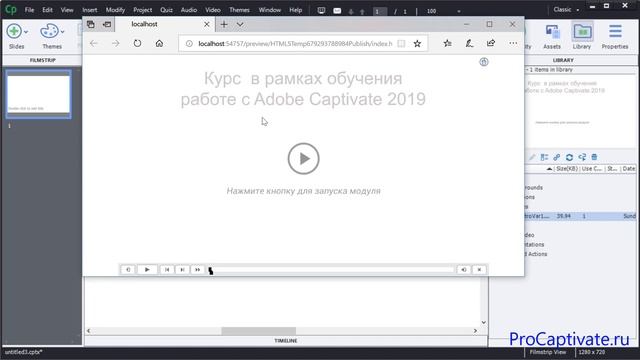This screenshot has width=640, height=360.
Task: Click the accessibility icon at top right of preview
Action: point(484,62)
